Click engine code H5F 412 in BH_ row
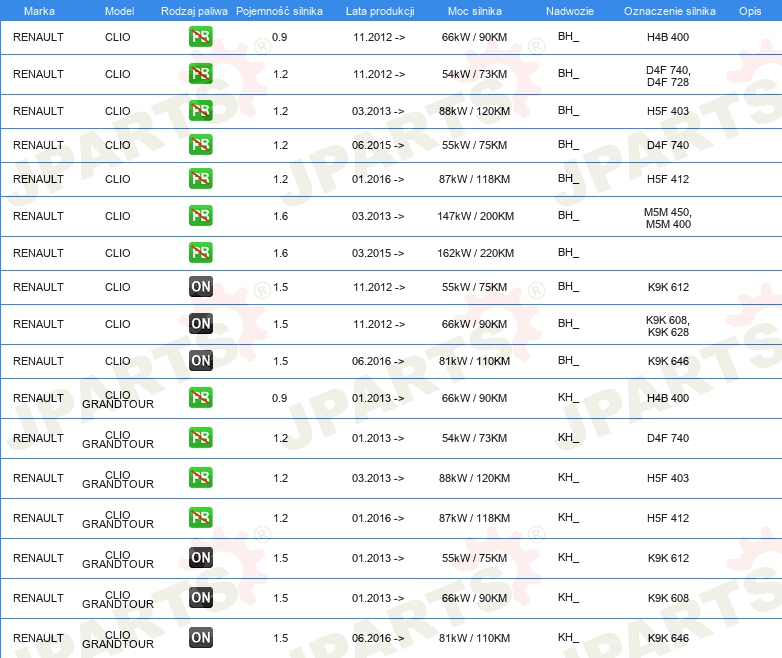Viewport: 782px width, 658px height. click(668, 179)
